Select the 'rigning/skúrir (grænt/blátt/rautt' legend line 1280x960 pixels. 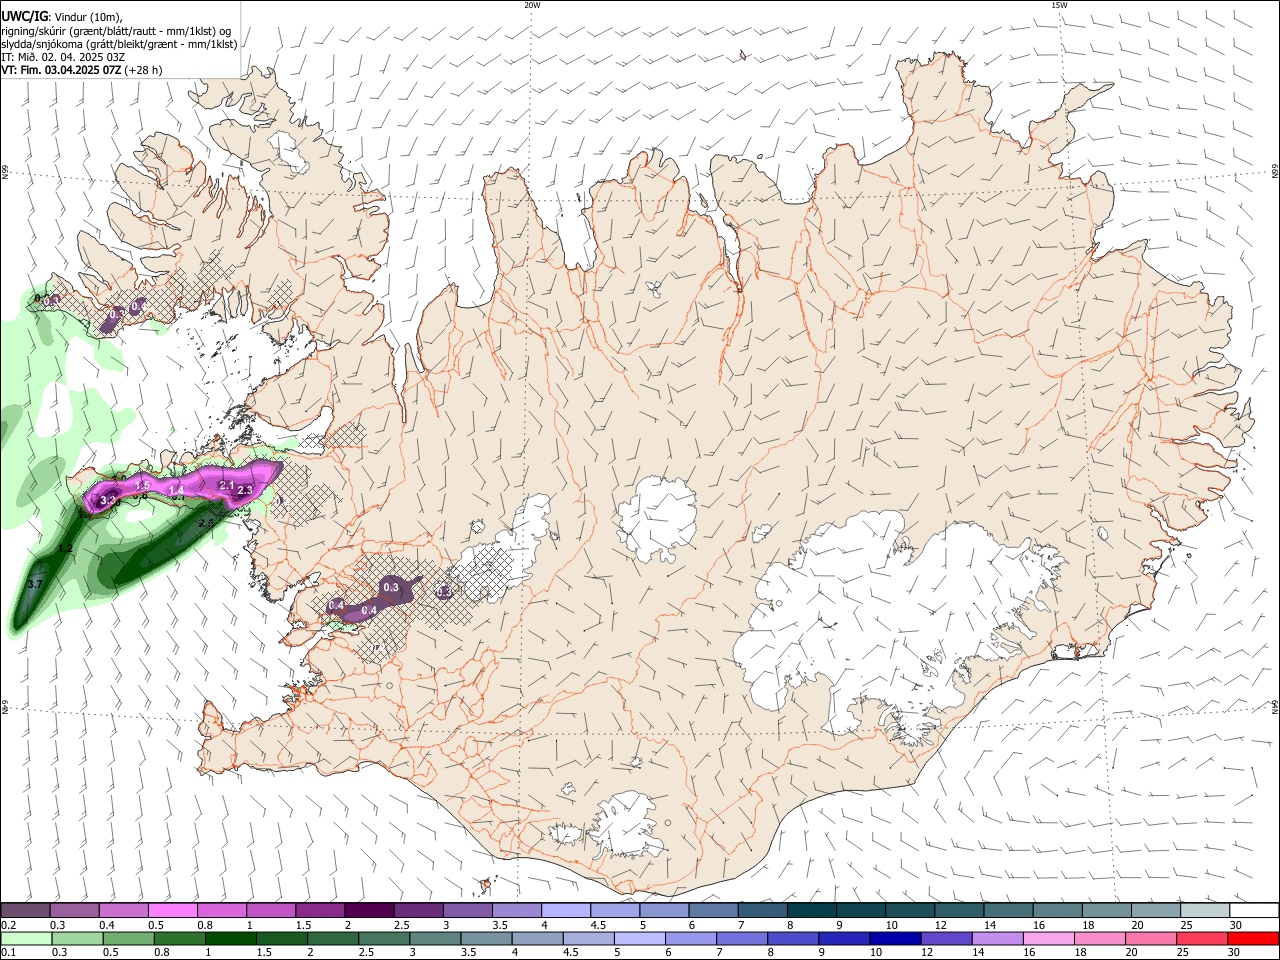[x=115, y=31]
